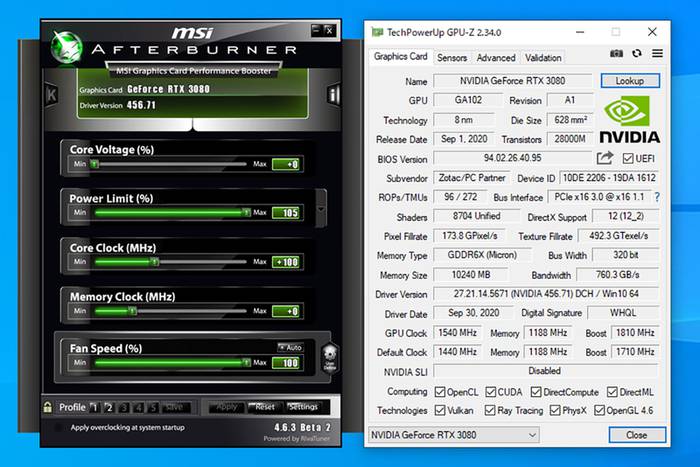This screenshot has width=700, height=467.
Task: Click the Device ID 10DE 2206 field
Action: (609, 178)
